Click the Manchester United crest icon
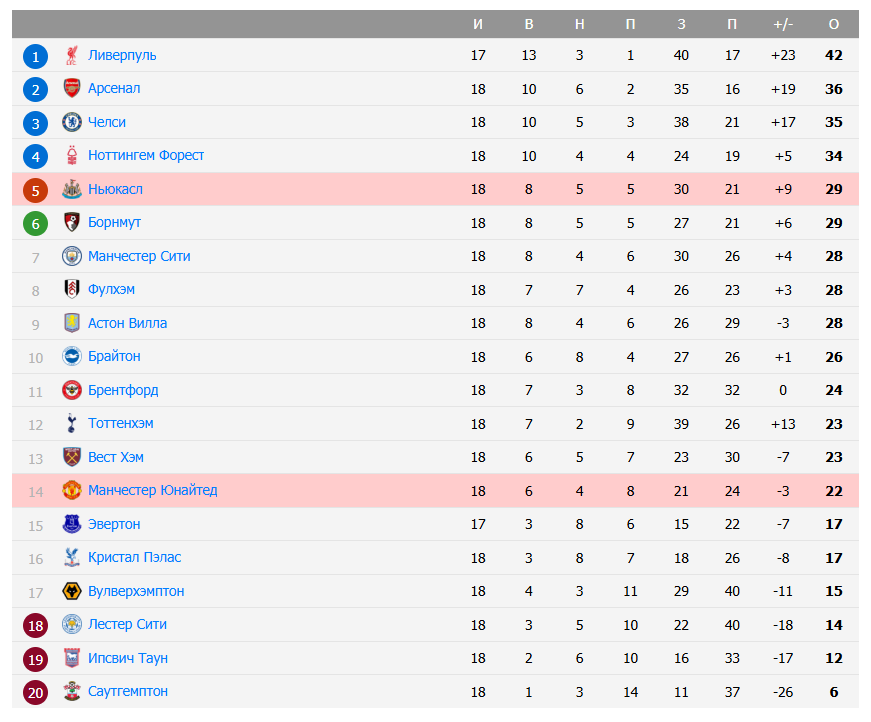This screenshot has height=722, width=871. [71, 491]
